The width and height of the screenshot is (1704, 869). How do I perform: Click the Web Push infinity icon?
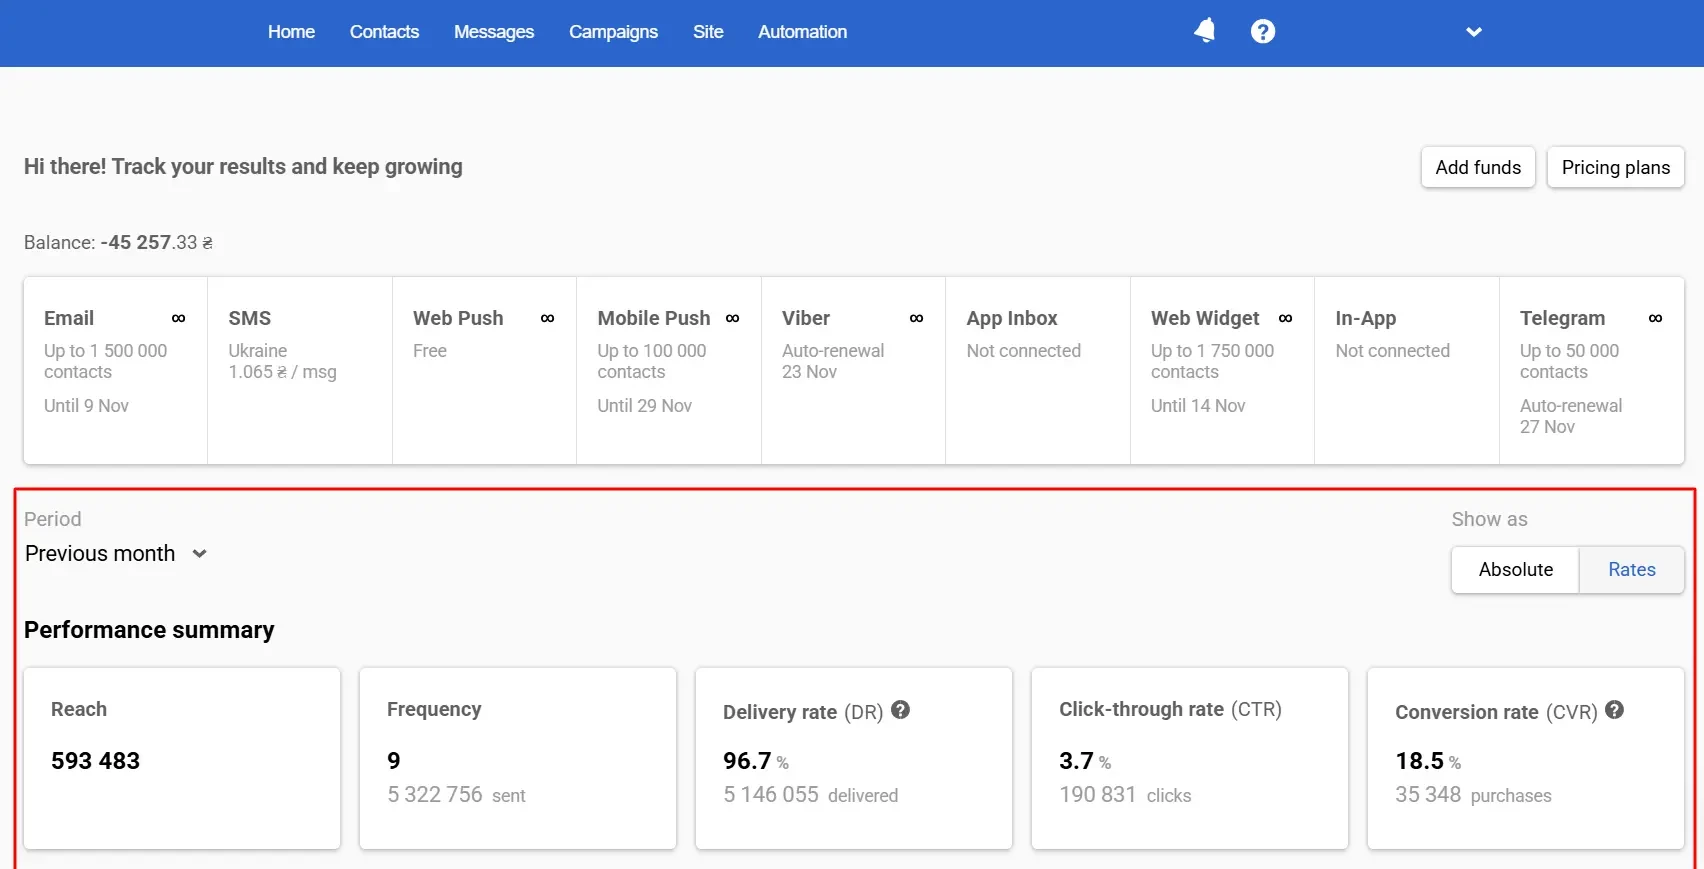547,318
